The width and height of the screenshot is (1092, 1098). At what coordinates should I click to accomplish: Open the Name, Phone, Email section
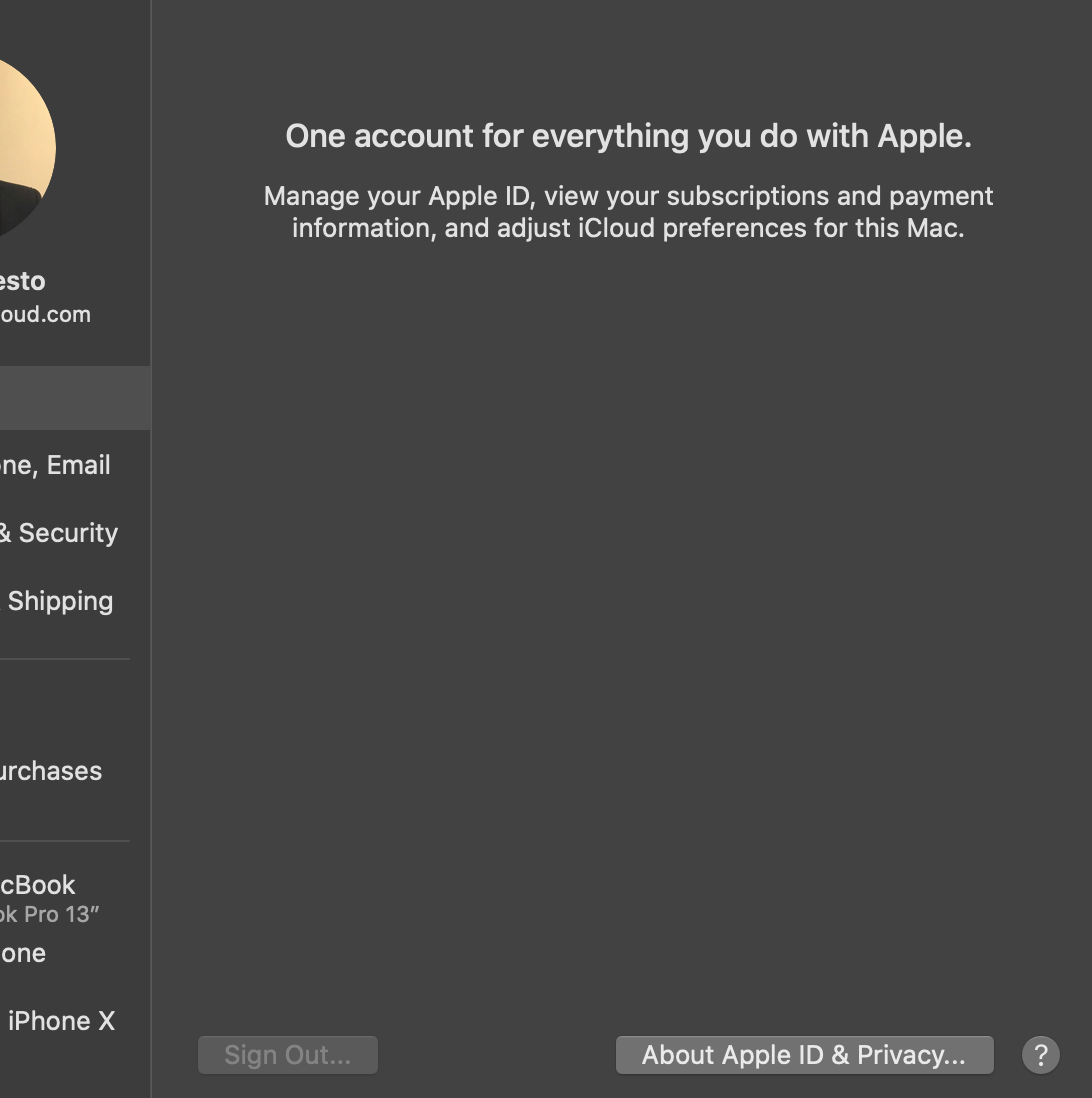pyautogui.click(x=55, y=465)
